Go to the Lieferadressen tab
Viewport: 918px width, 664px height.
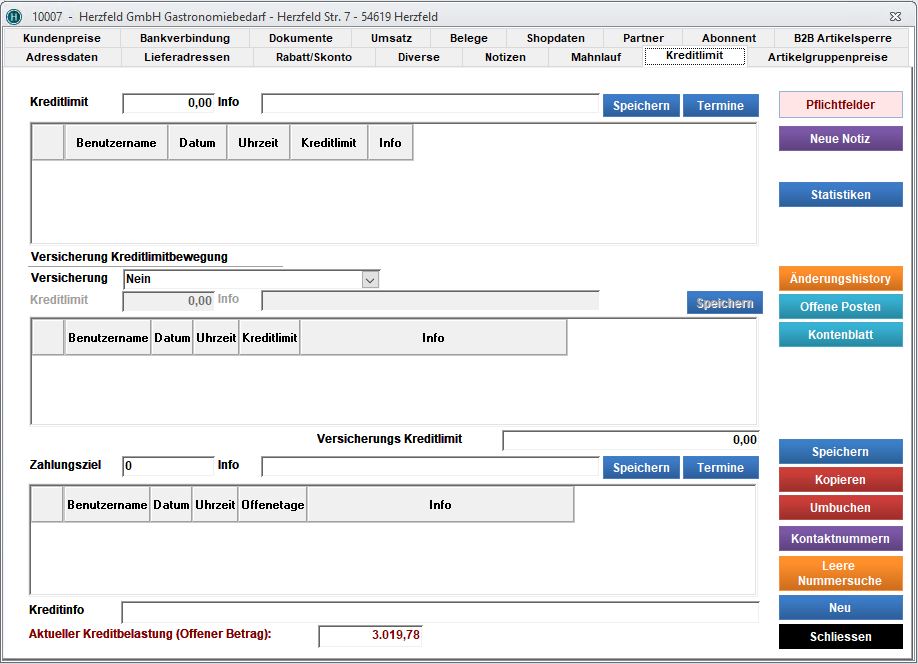[186, 57]
